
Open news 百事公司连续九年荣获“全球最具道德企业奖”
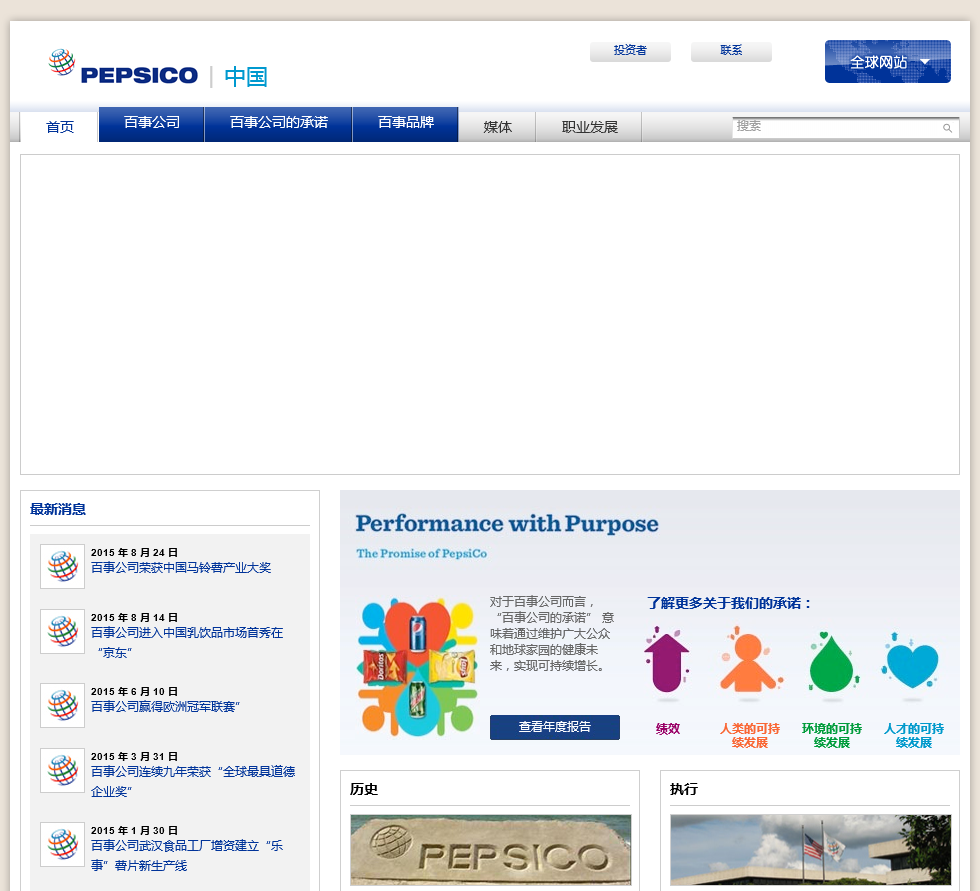(193, 781)
